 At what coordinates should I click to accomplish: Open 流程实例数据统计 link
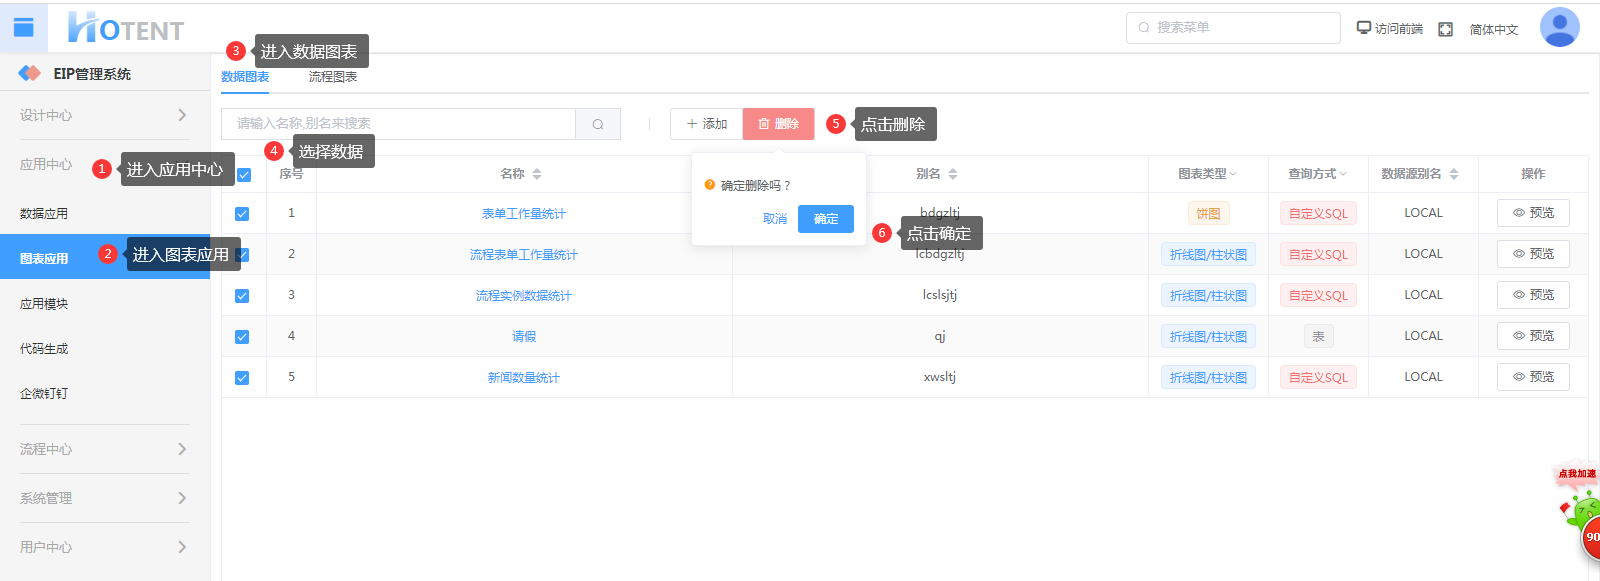524,296
